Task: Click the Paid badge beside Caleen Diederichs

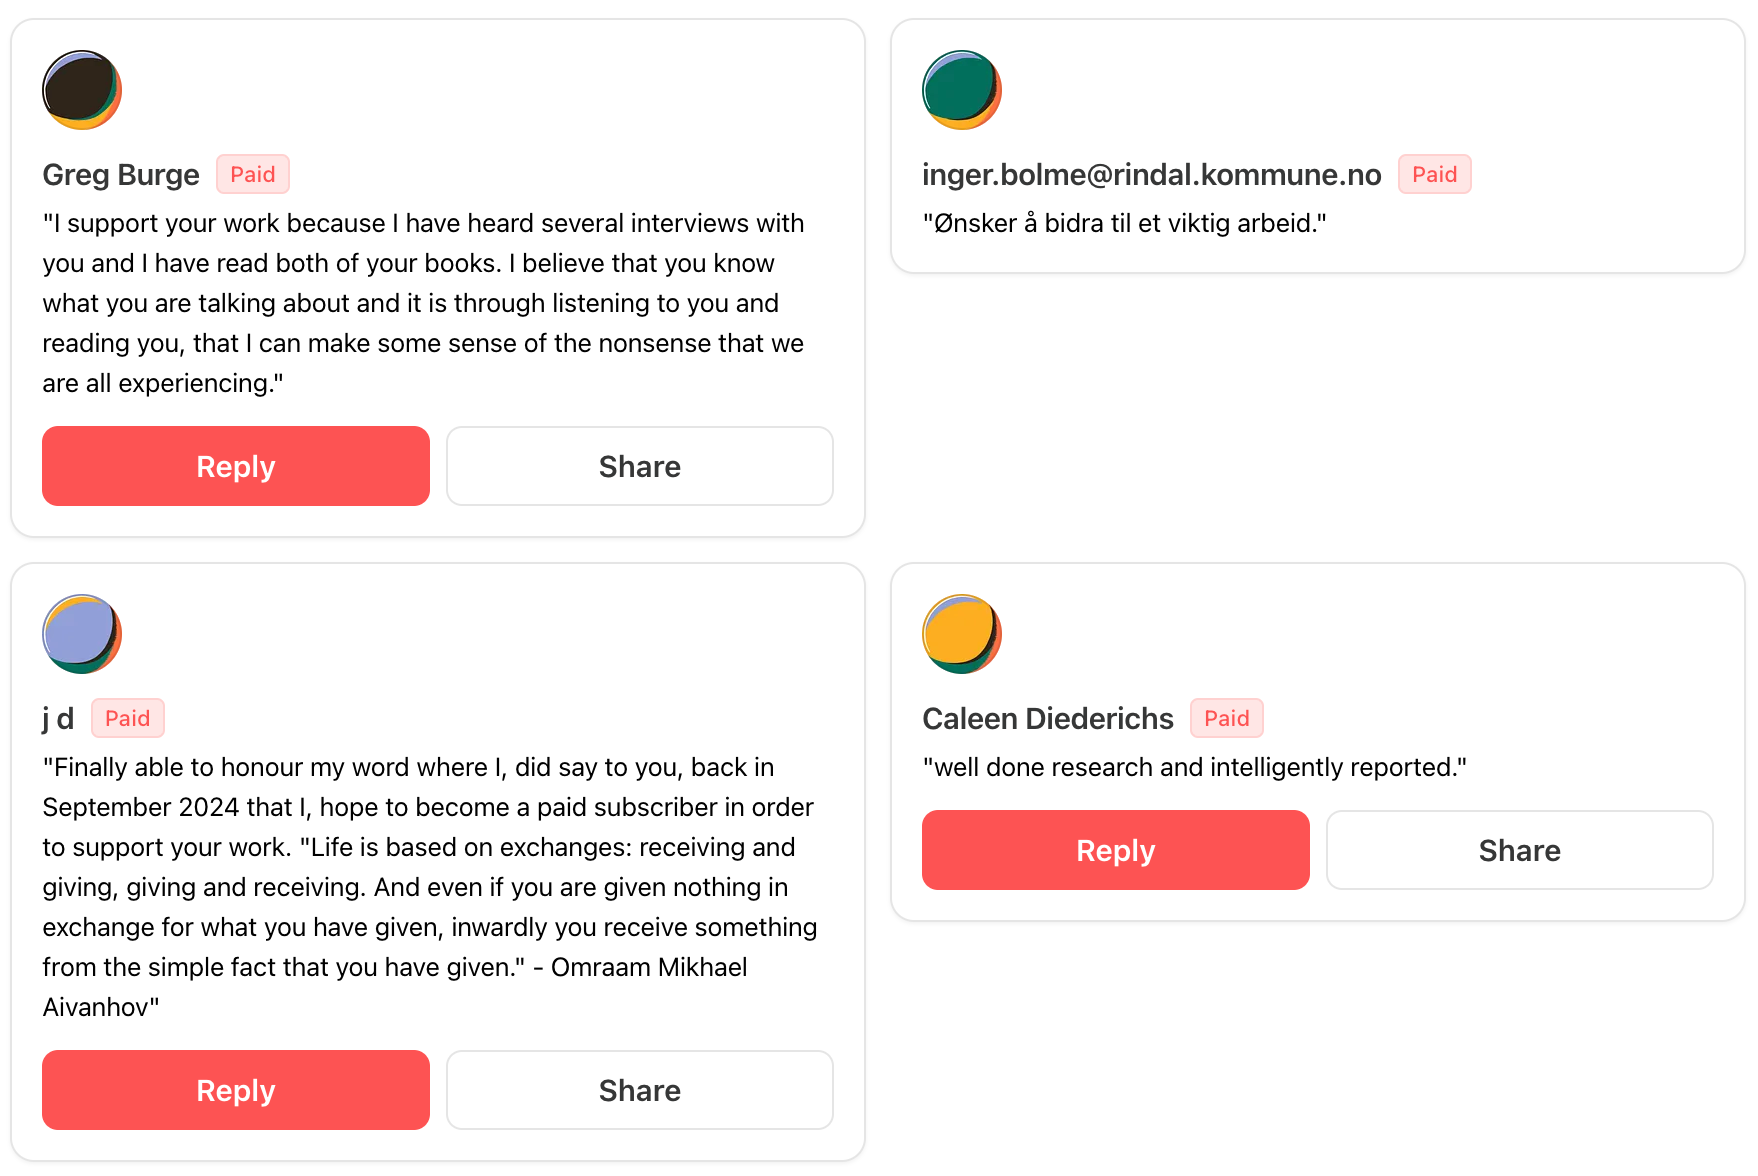Action: (1226, 718)
